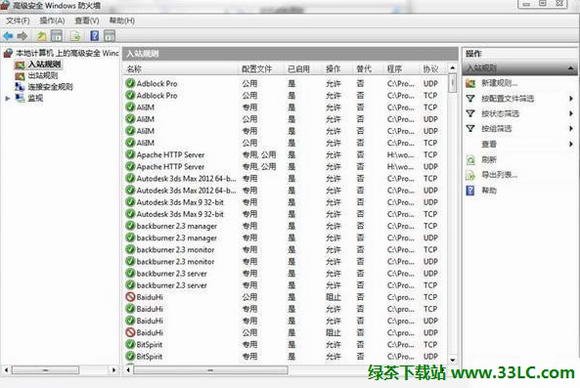
Task: Open the File (文件) menu
Action: [x=18, y=21]
